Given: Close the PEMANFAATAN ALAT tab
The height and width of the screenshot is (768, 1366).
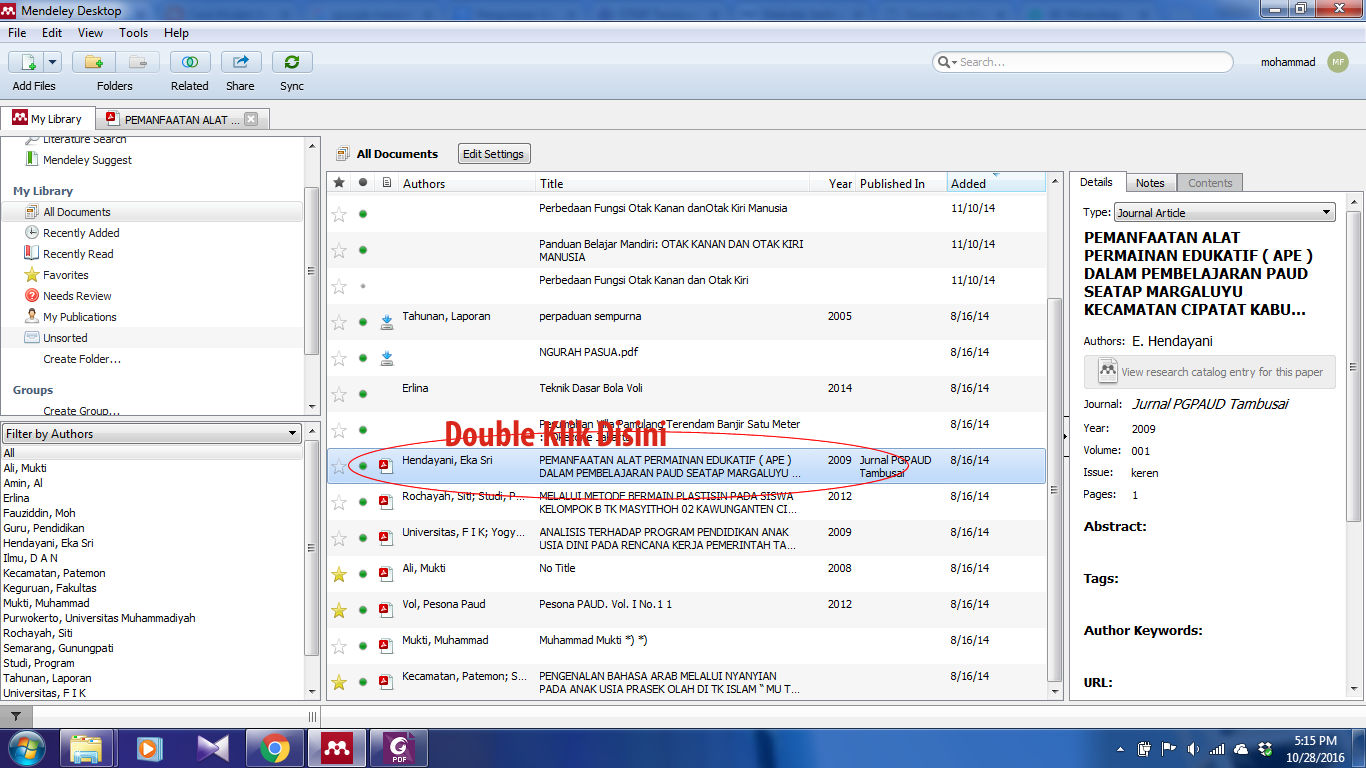Looking at the screenshot, I should pos(251,119).
